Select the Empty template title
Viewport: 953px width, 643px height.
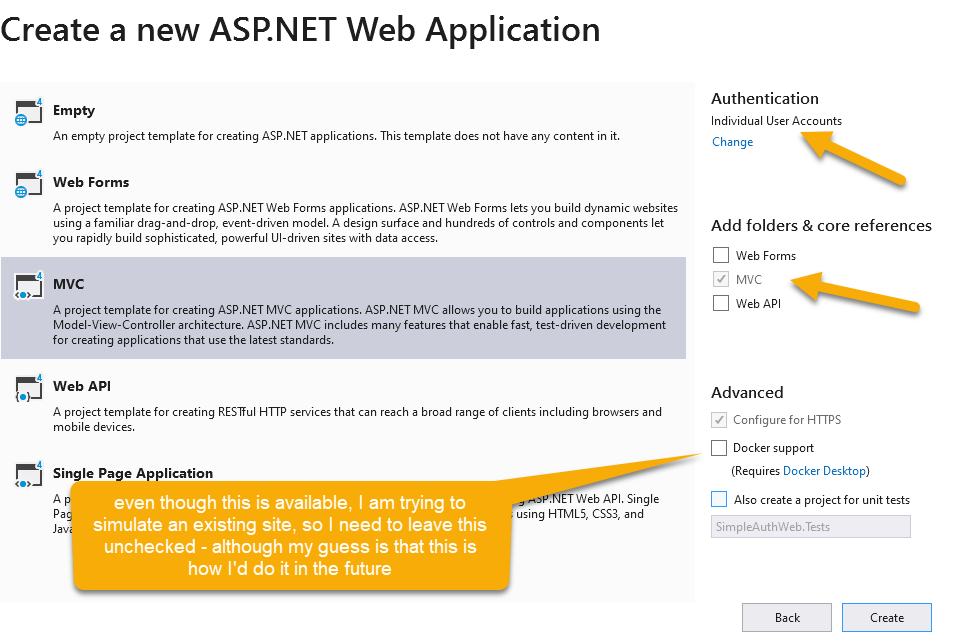click(74, 111)
